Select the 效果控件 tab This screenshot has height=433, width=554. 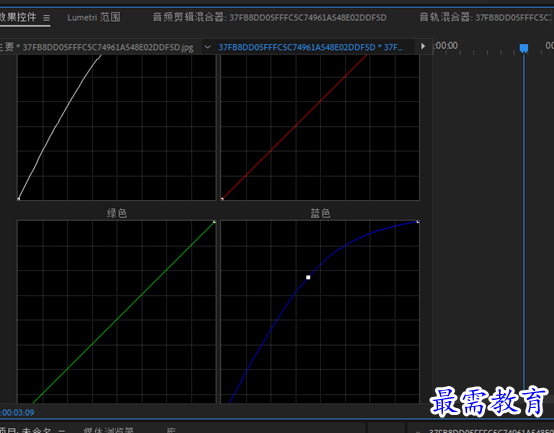18,17
